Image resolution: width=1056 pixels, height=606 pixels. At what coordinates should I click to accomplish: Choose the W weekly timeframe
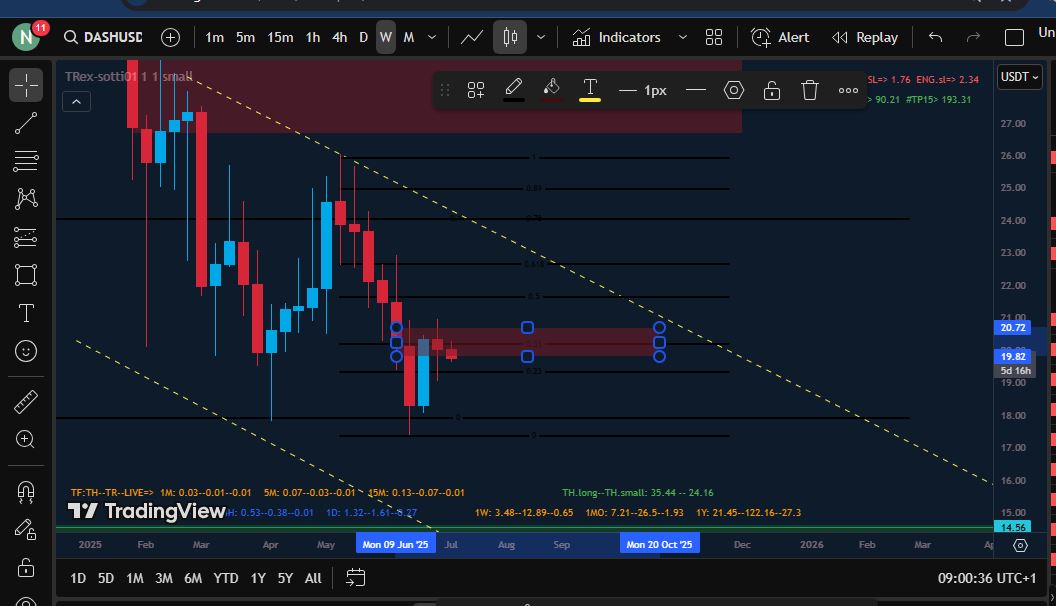pyautogui.click(x=385, y=37)
